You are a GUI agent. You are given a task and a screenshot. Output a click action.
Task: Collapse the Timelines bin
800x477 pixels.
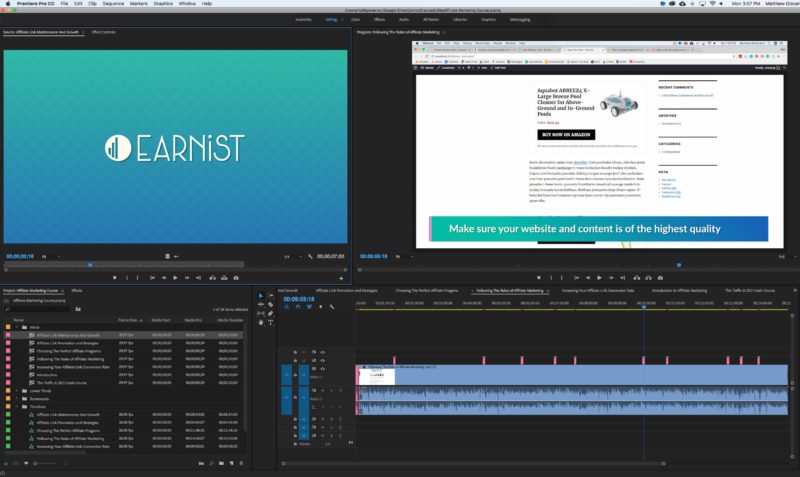click(x=17, y=407)
